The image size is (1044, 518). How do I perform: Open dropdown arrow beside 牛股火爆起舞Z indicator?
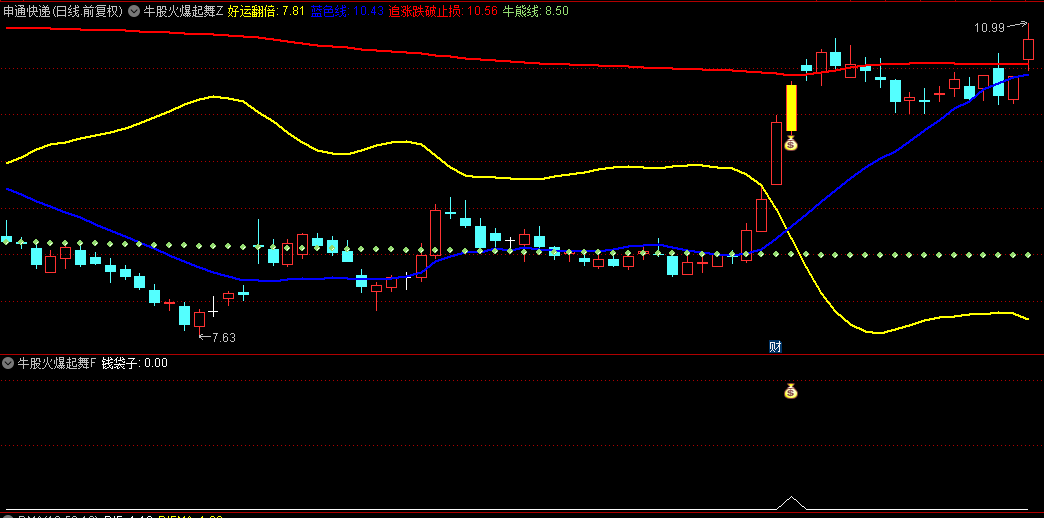134,11
